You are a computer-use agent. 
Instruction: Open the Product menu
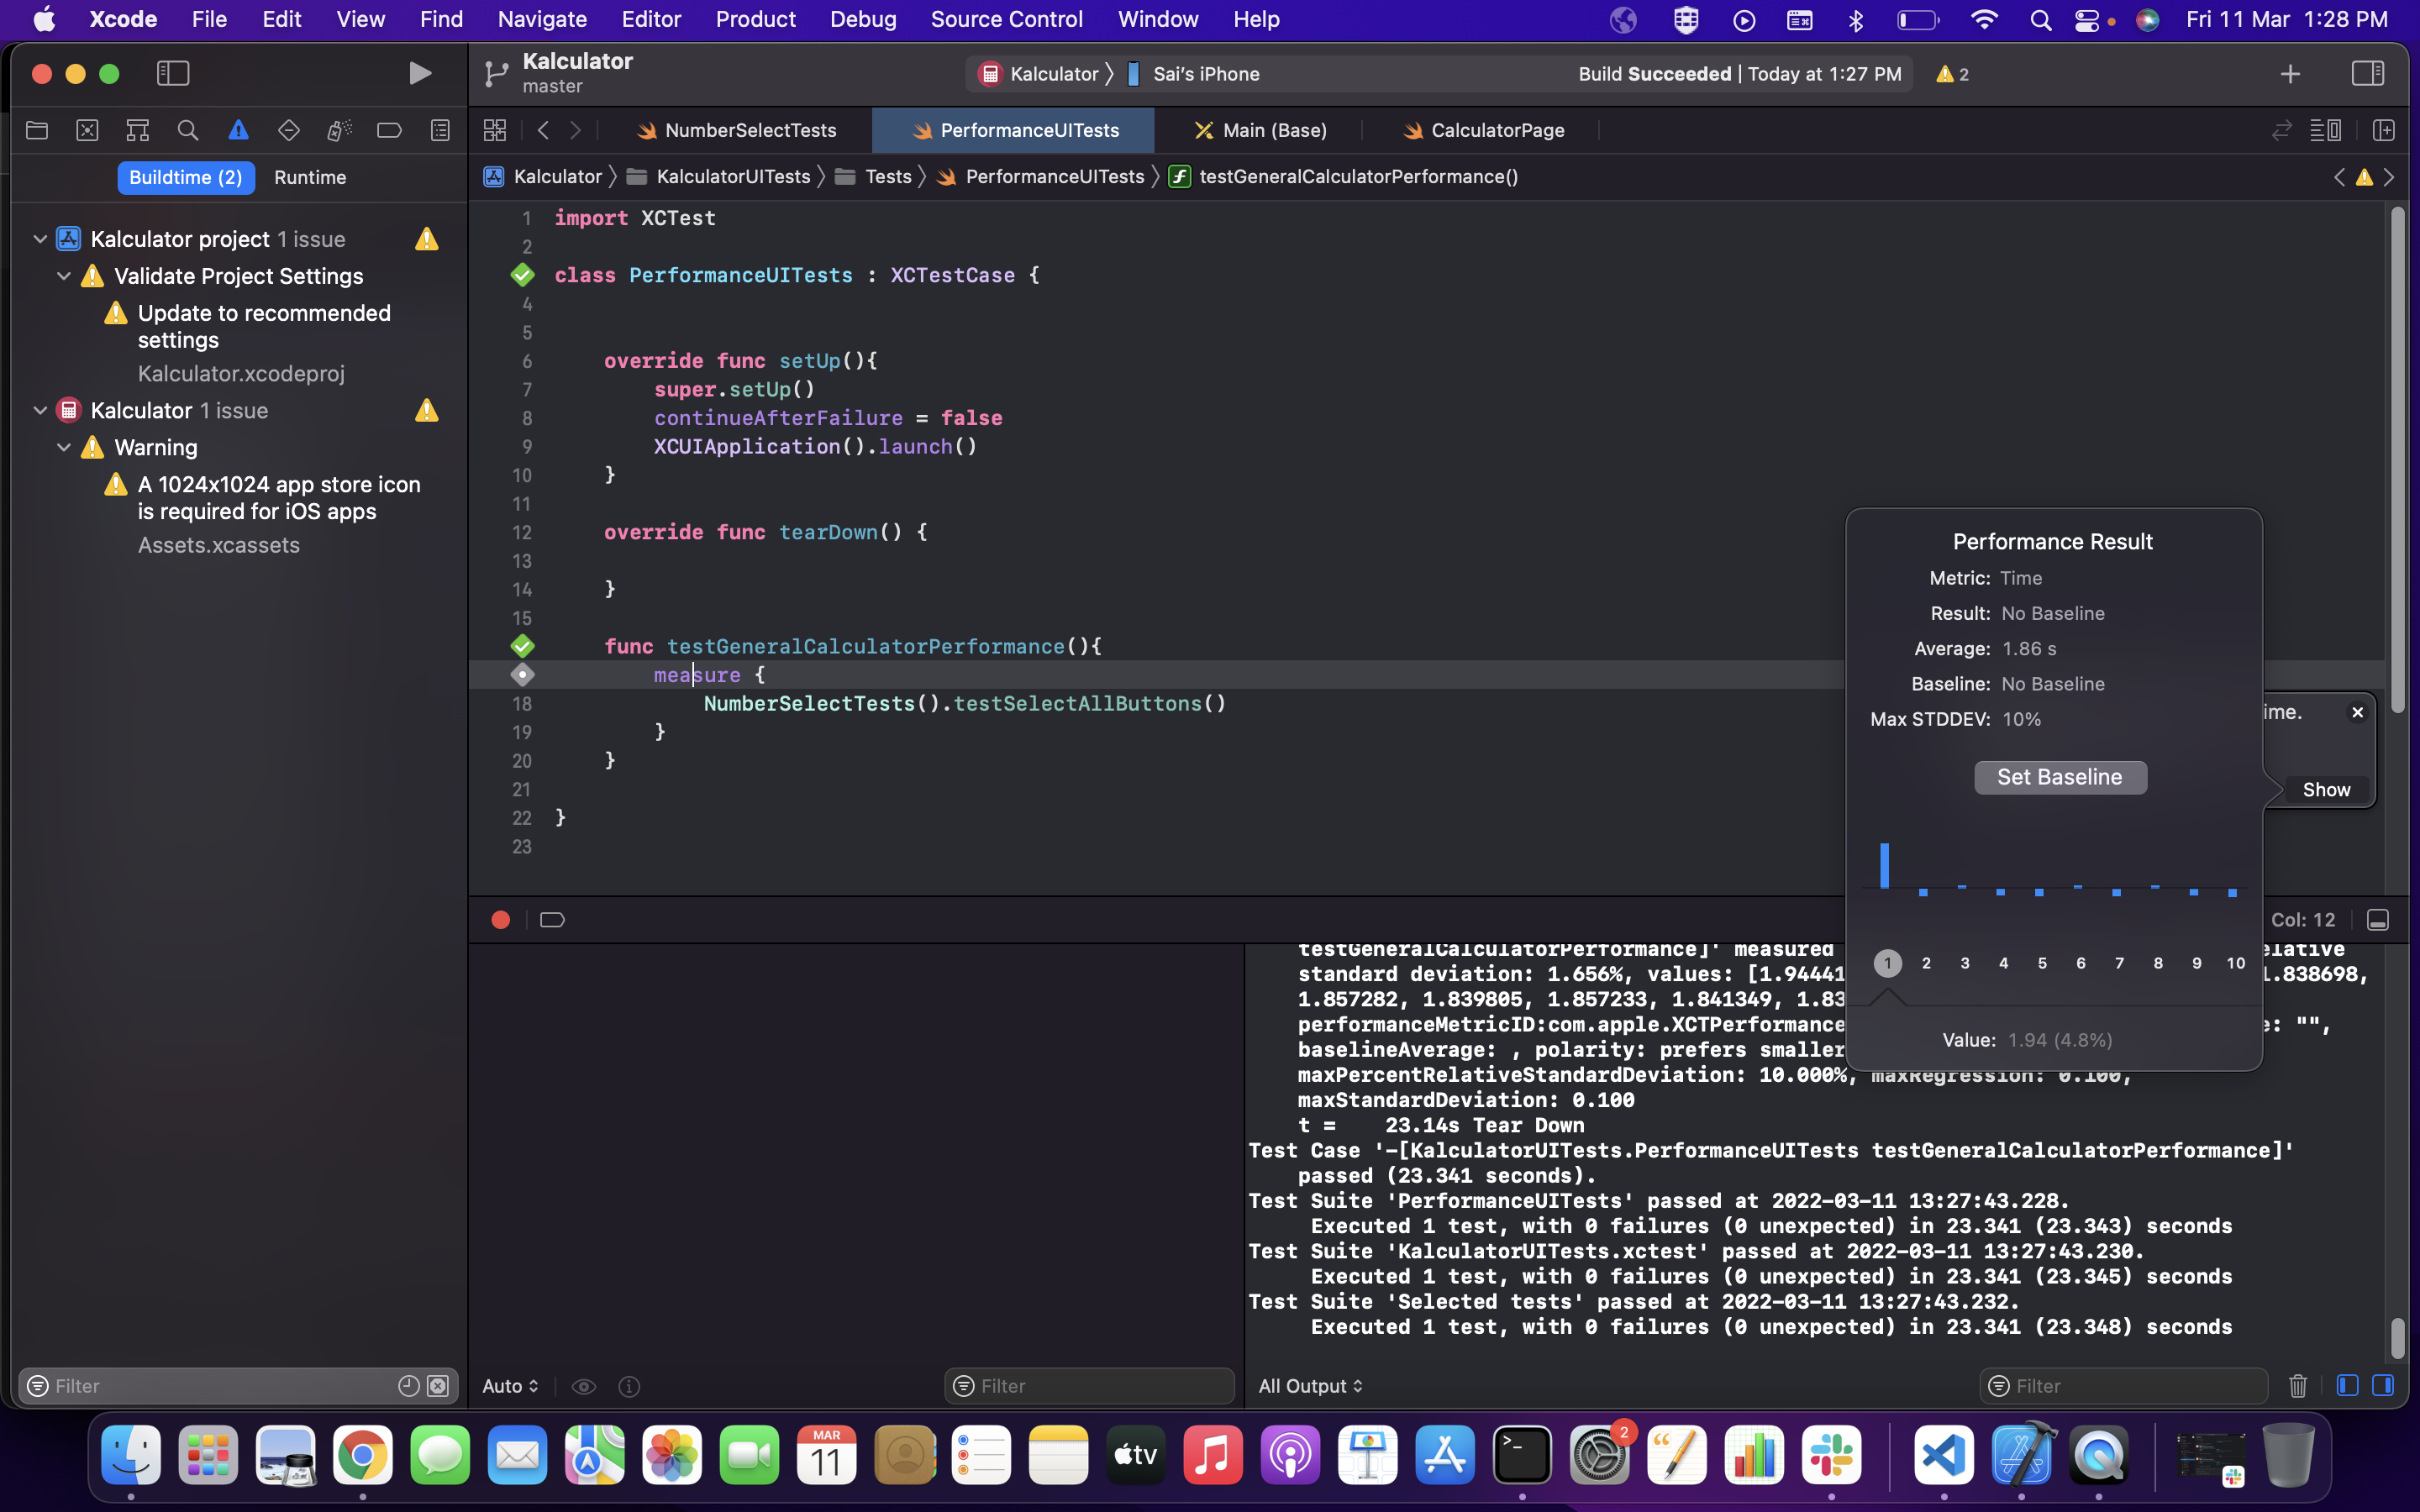click(x=755, y=19)
